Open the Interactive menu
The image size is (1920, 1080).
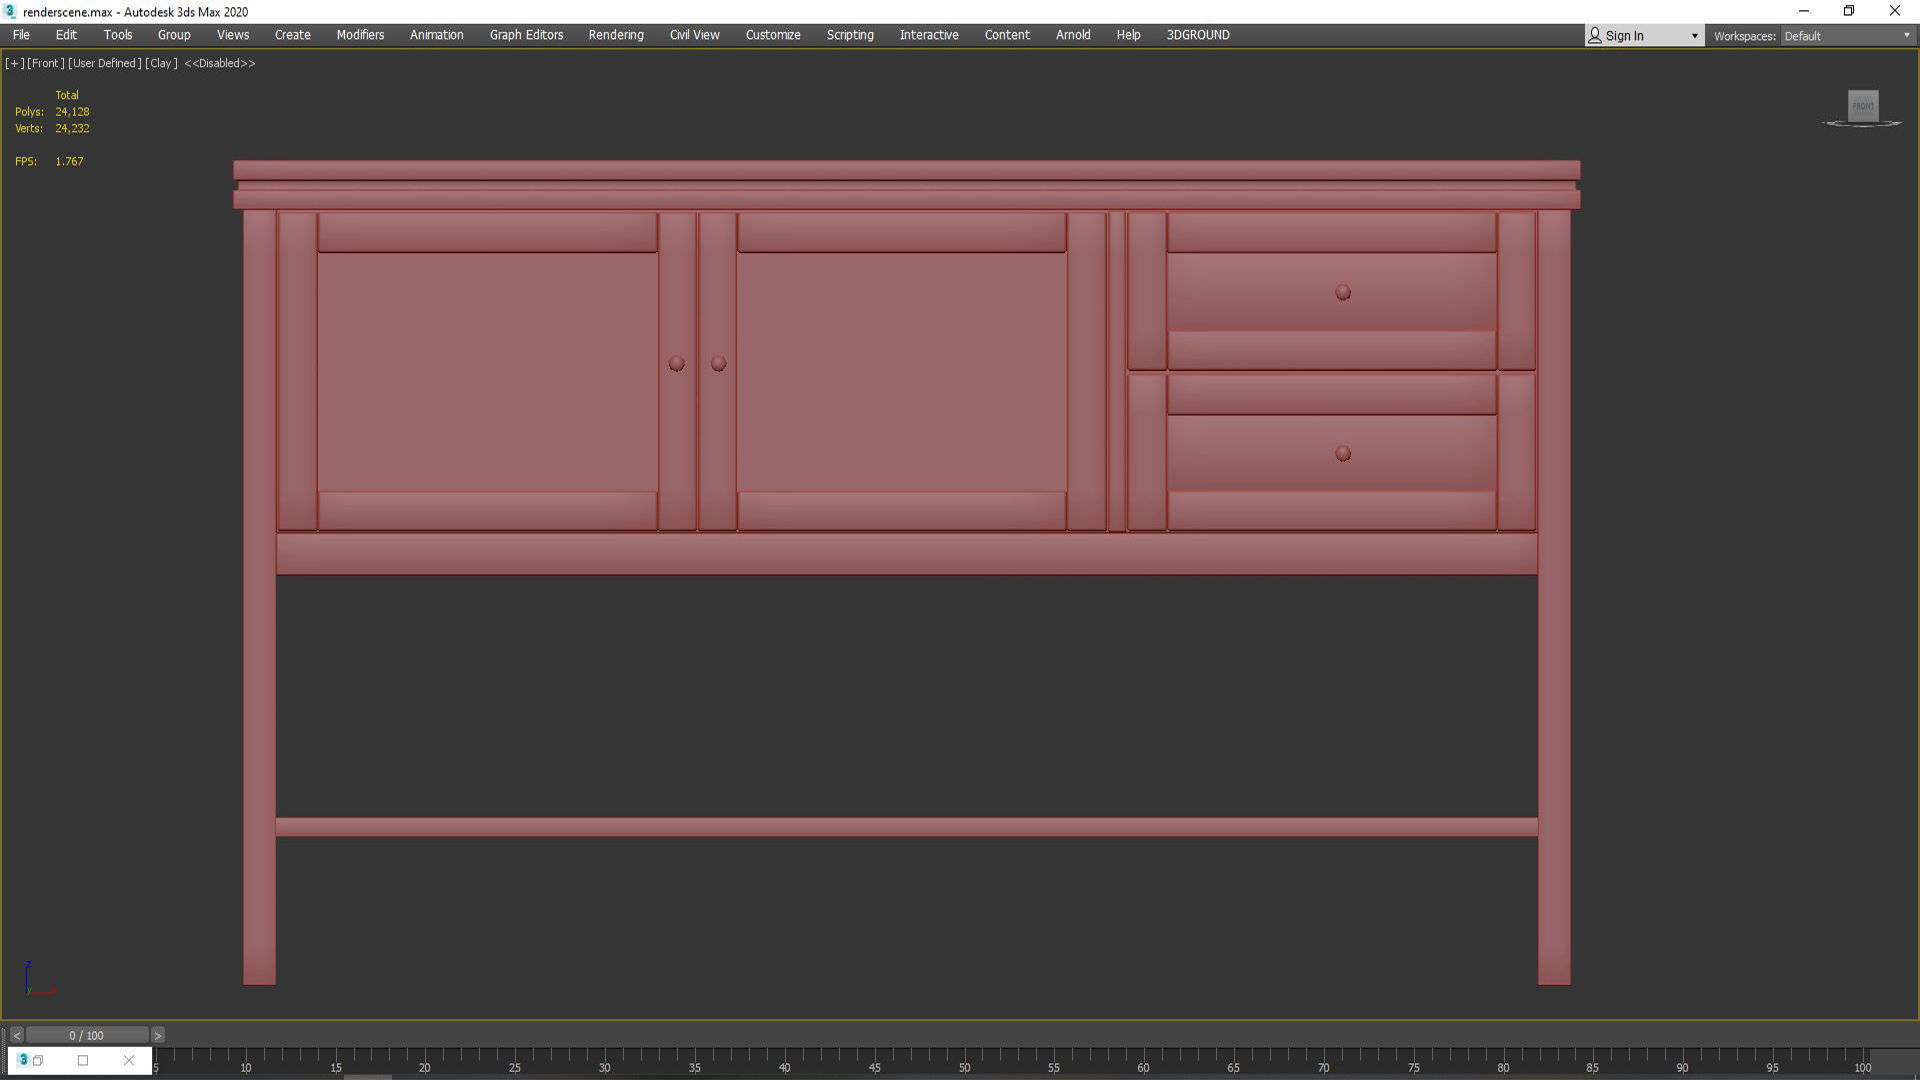(929, 35)
